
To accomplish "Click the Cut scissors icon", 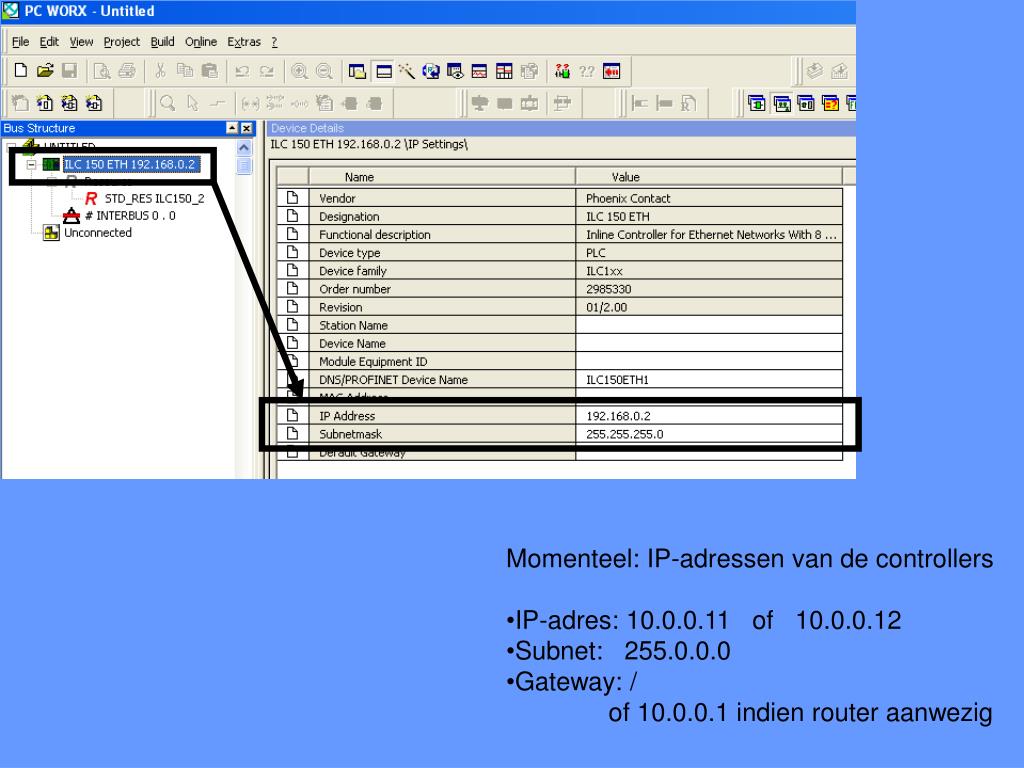I will pyautogui.click(x=160, y=71).
